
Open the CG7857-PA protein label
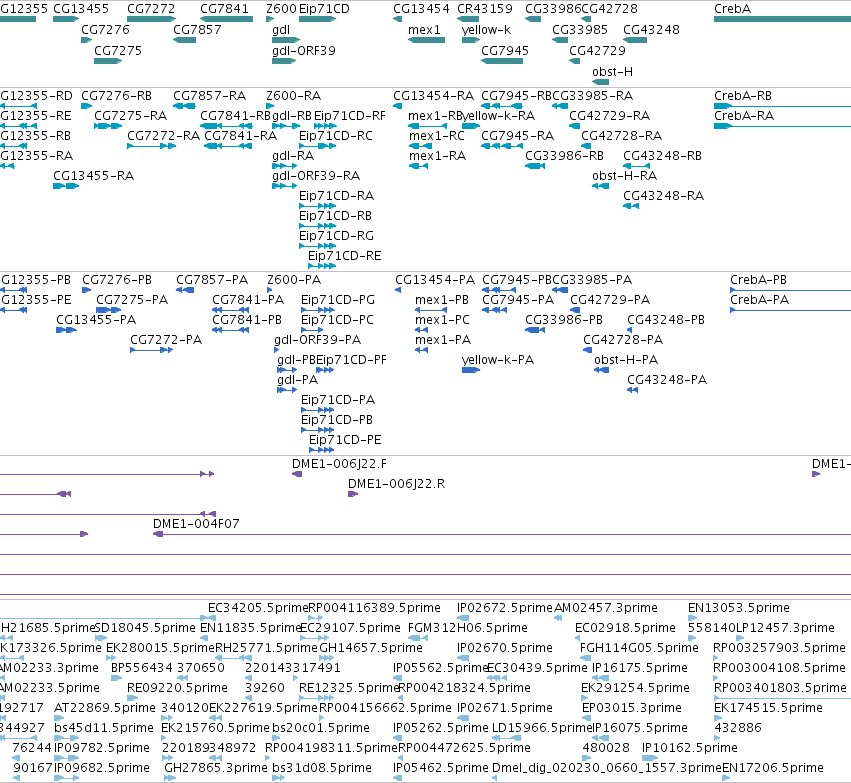point(212,279)
